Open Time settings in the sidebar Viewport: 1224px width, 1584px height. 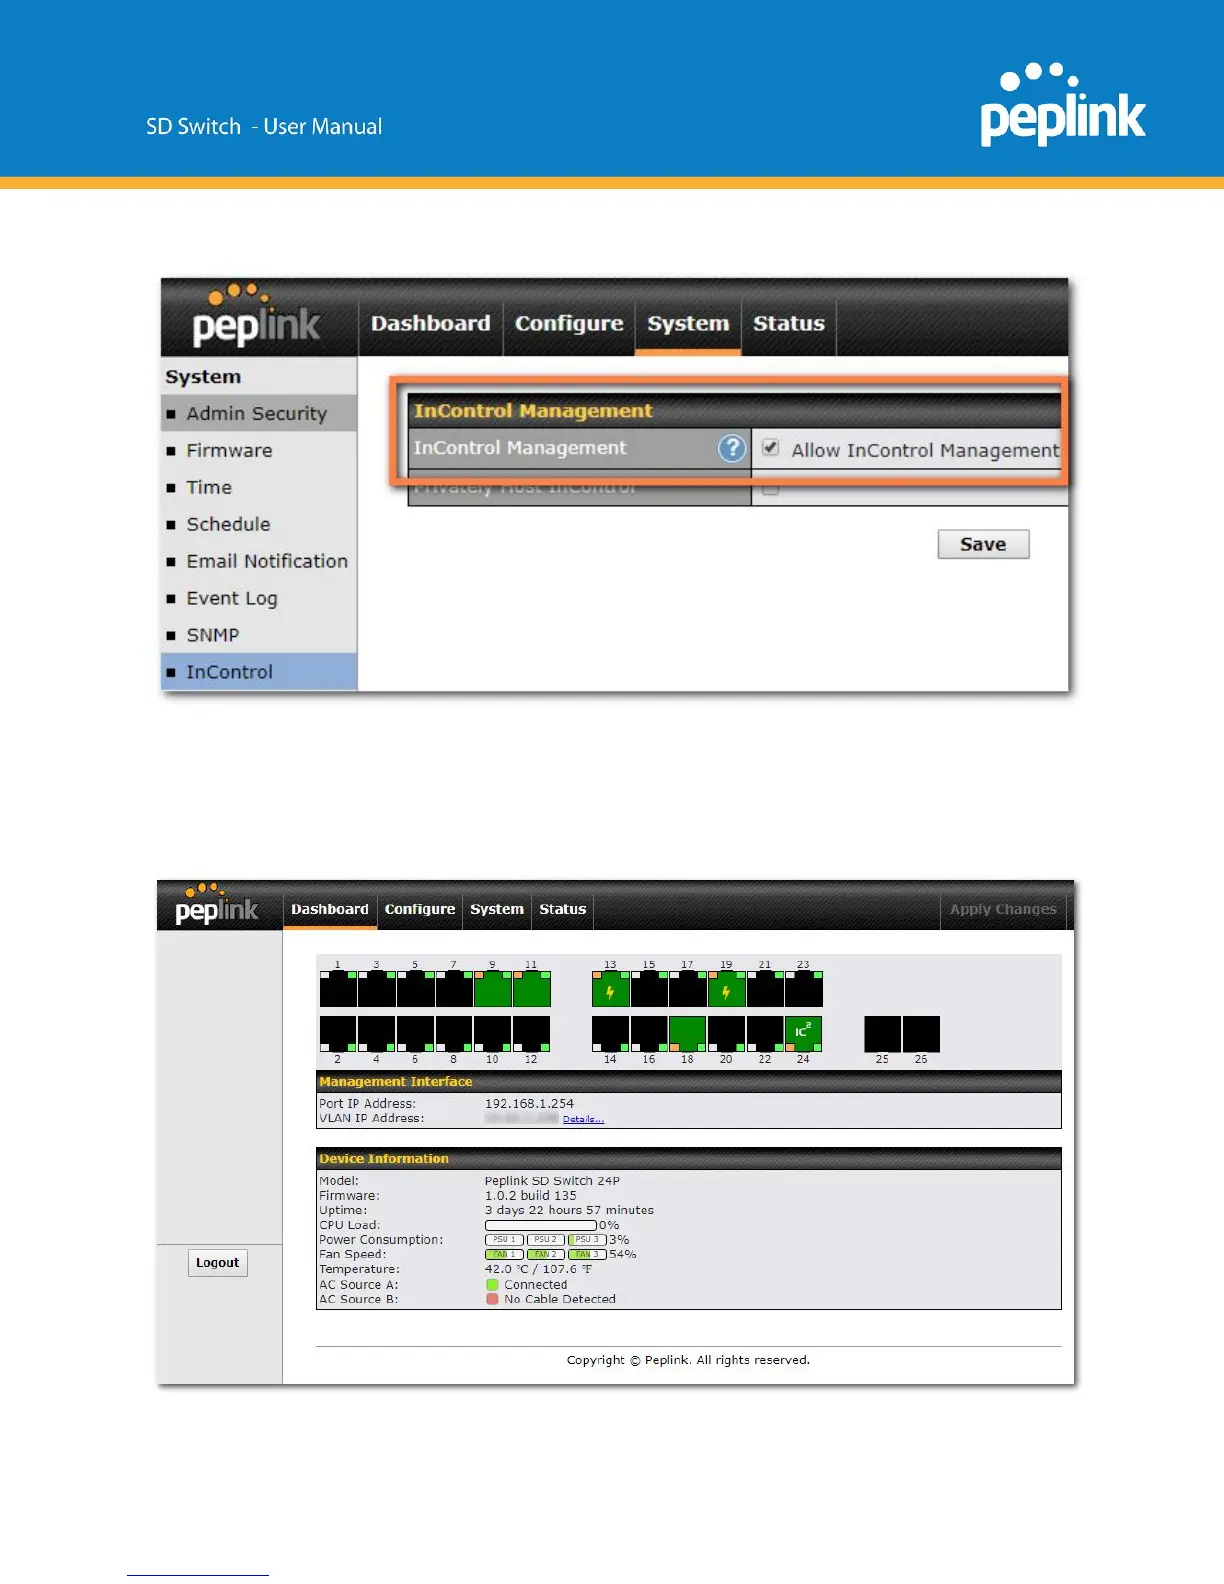click(259, 488)
